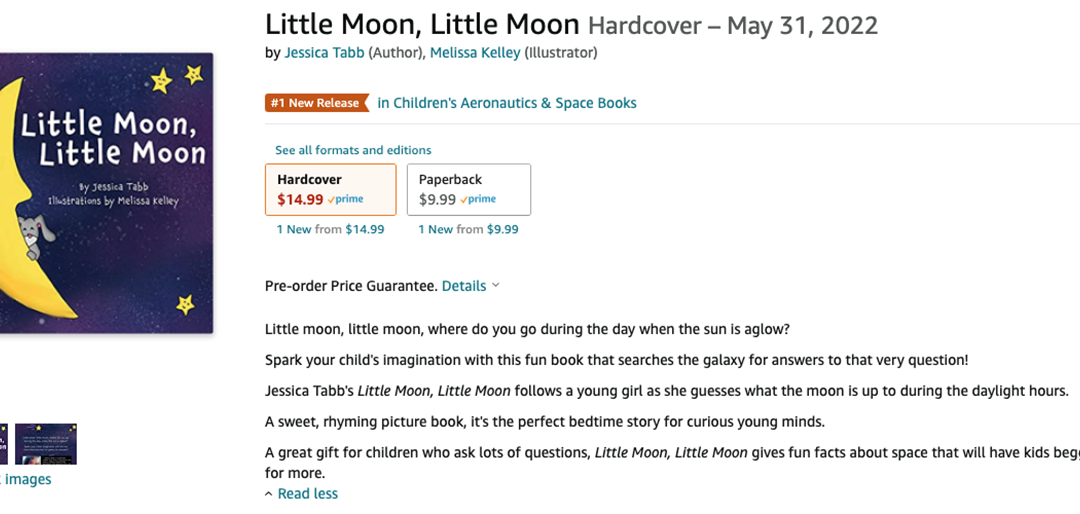The height and width of the screenshot is (514, 1080).
Task: Click the $14.99 Hardcover price
Action: [x=300, y=200]
